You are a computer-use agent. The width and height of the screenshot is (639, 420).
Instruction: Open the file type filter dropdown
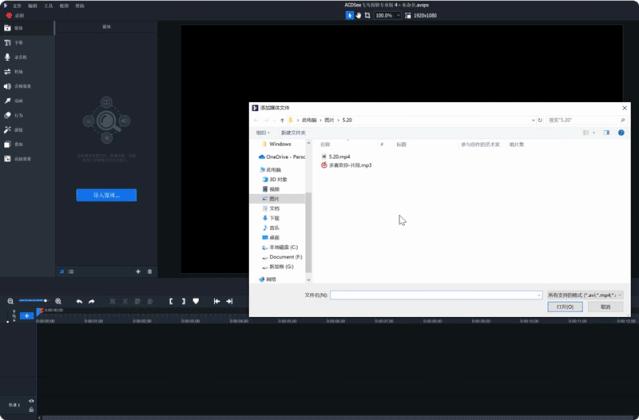pyautogui.click(x=585, y=295)
